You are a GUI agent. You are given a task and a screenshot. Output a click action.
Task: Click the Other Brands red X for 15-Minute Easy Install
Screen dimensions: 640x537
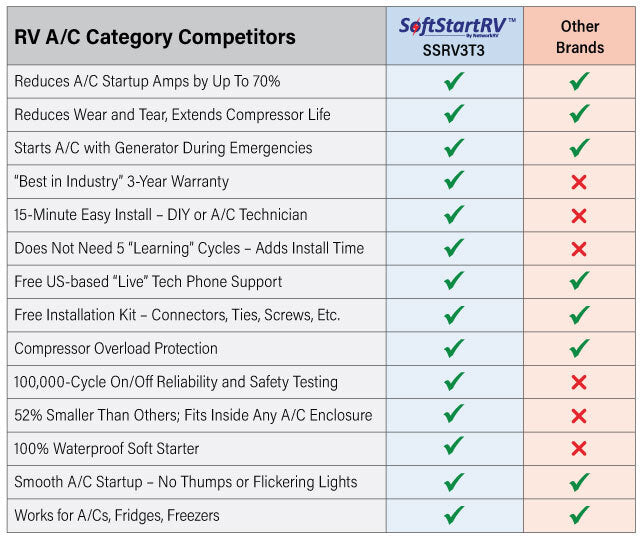[x=578, y=215]
